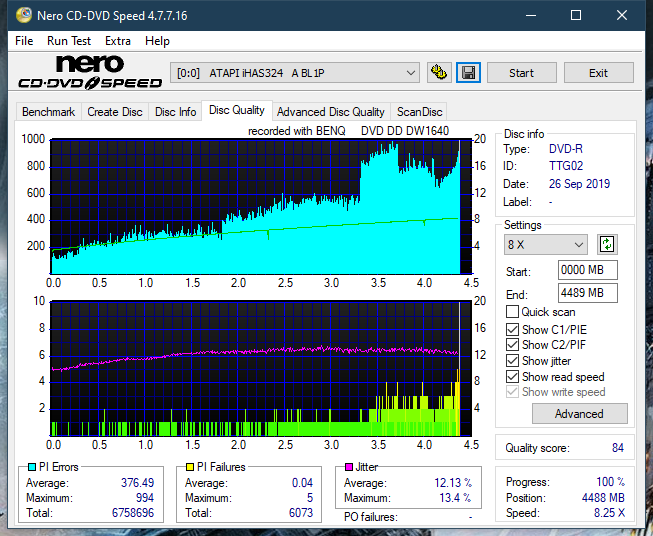Open the Run Test menu
Viewport: 653px width, 536px height.
[x=69, y=41]
